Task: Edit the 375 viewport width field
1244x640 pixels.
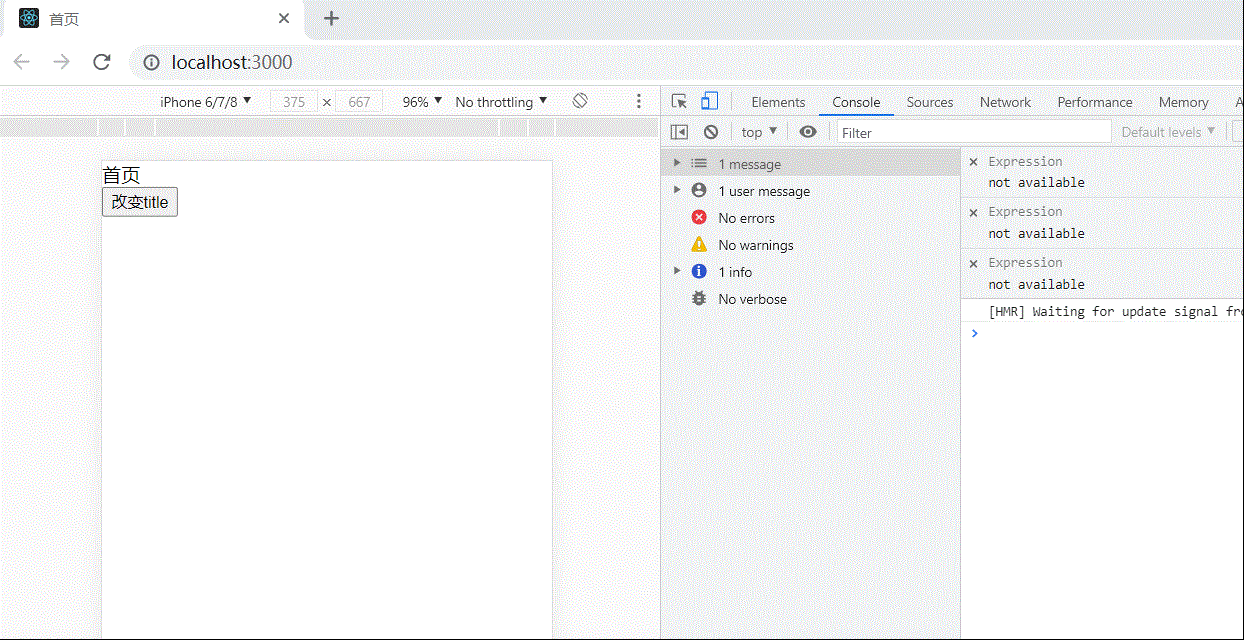Action: click(294, 102)
